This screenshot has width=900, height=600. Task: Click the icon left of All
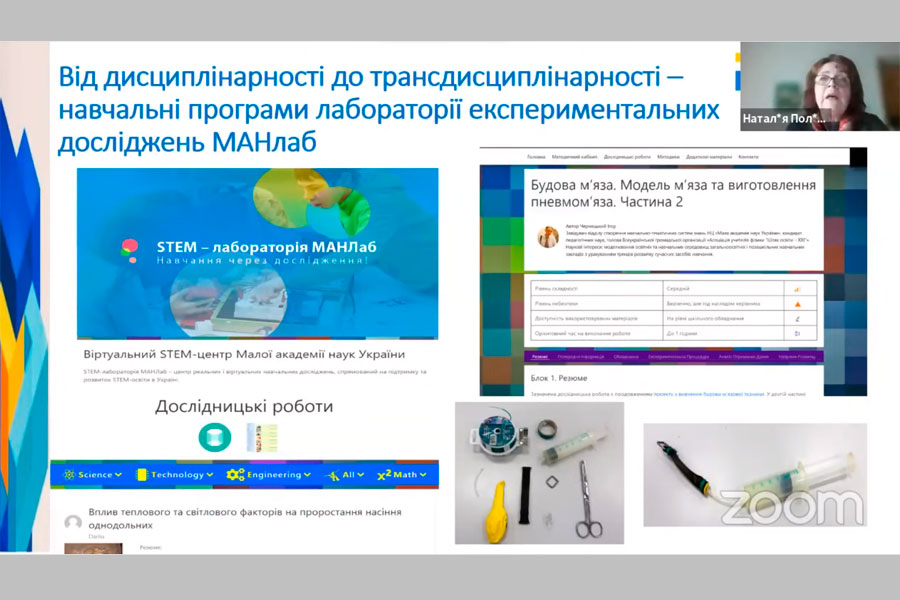[x=333, y=475]
